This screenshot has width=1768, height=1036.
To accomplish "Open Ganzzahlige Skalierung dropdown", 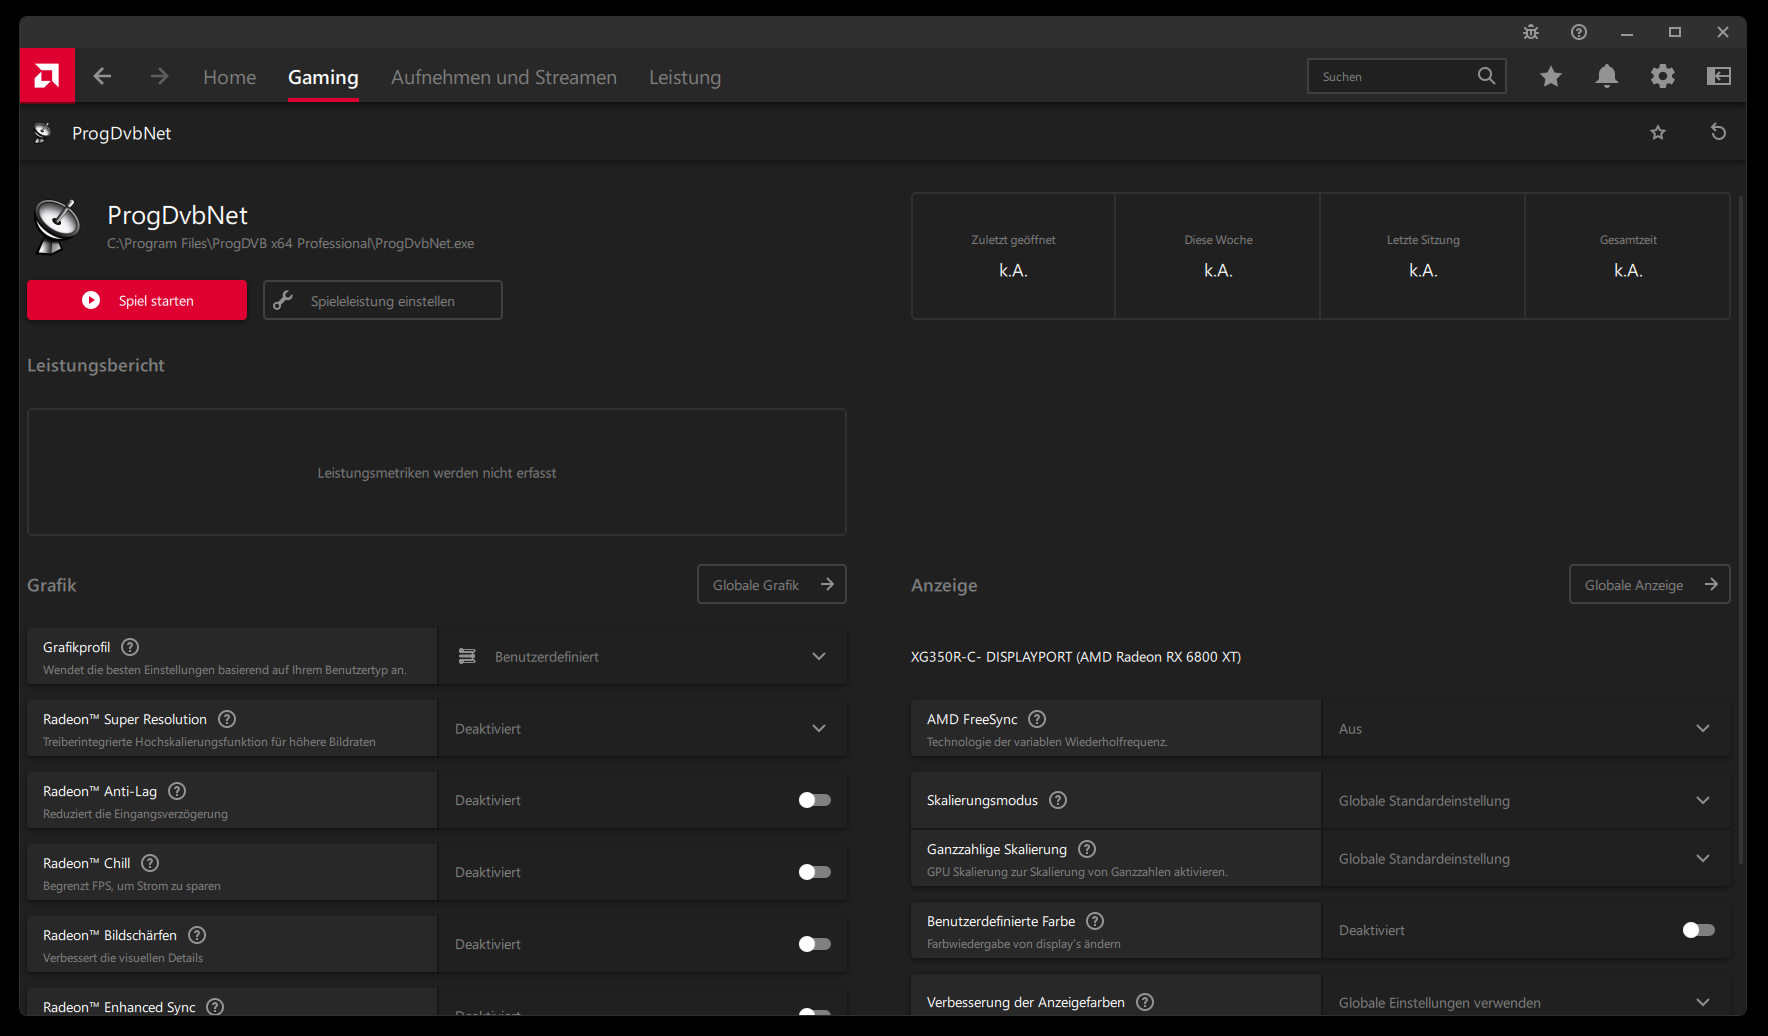I will pyautogui.click(x=1526, y=858).
